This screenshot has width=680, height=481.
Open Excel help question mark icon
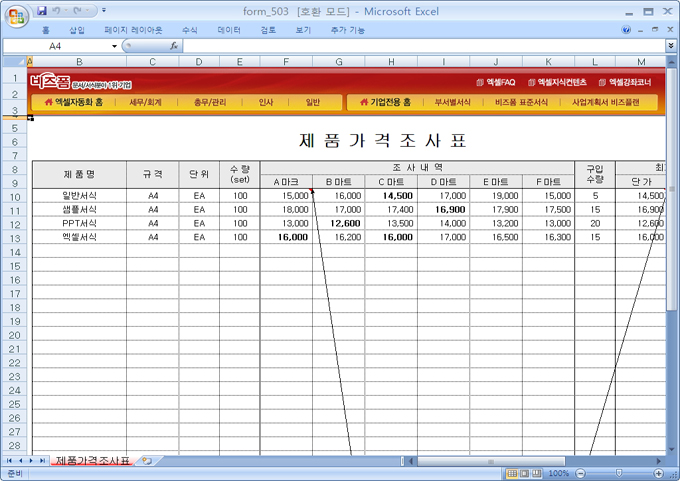[627, 30]
